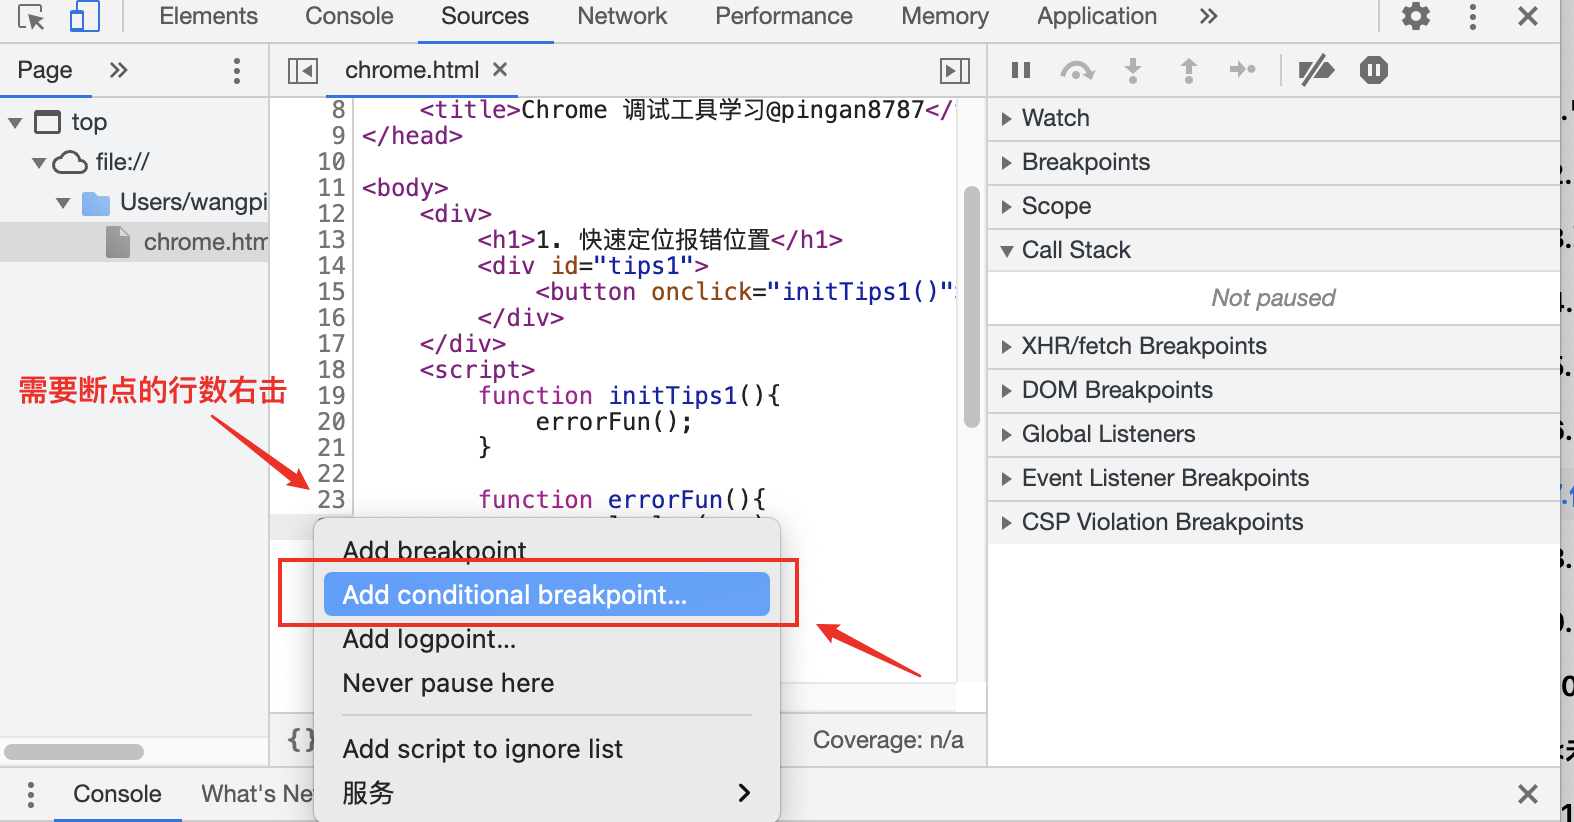This screenshot has height=822, width=1574.
Task: Click the navigator horizontal scrollbar thumb
Action: coord(74,751)
